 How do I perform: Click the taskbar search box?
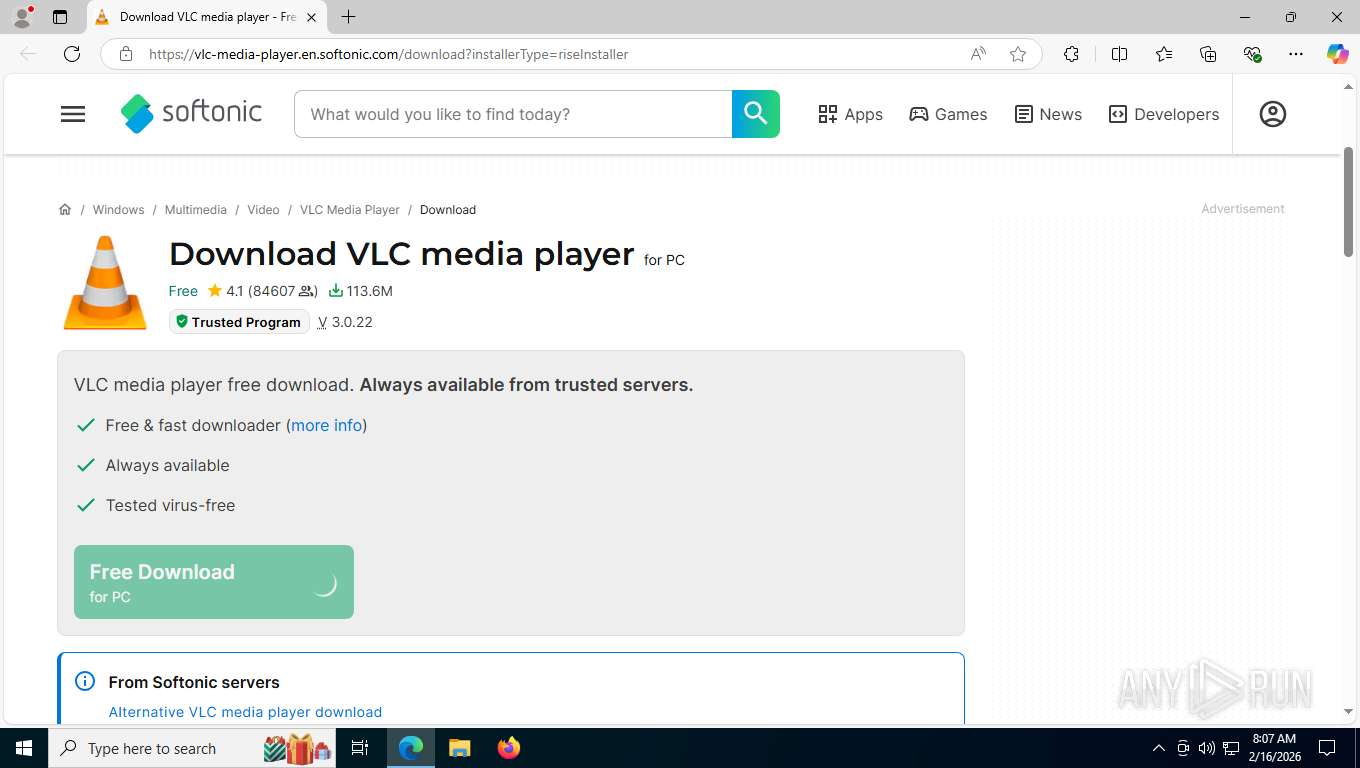[193, 748]
